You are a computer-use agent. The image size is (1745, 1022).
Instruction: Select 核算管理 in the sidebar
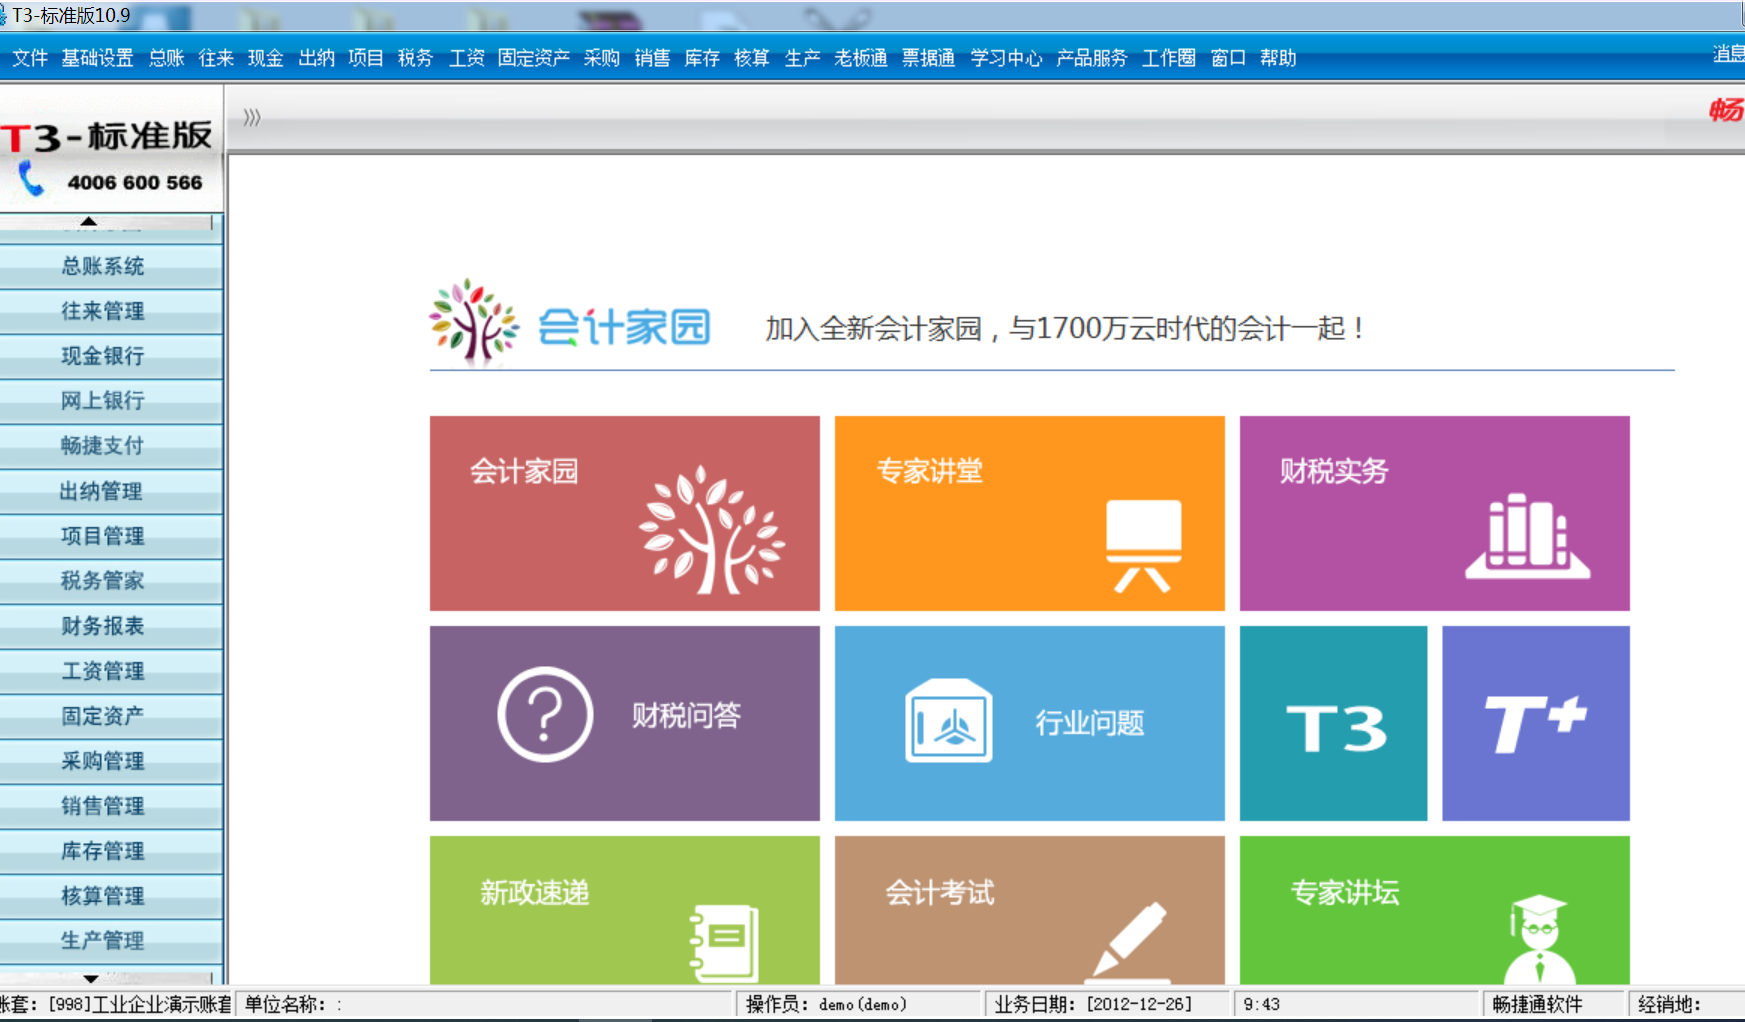111,896
